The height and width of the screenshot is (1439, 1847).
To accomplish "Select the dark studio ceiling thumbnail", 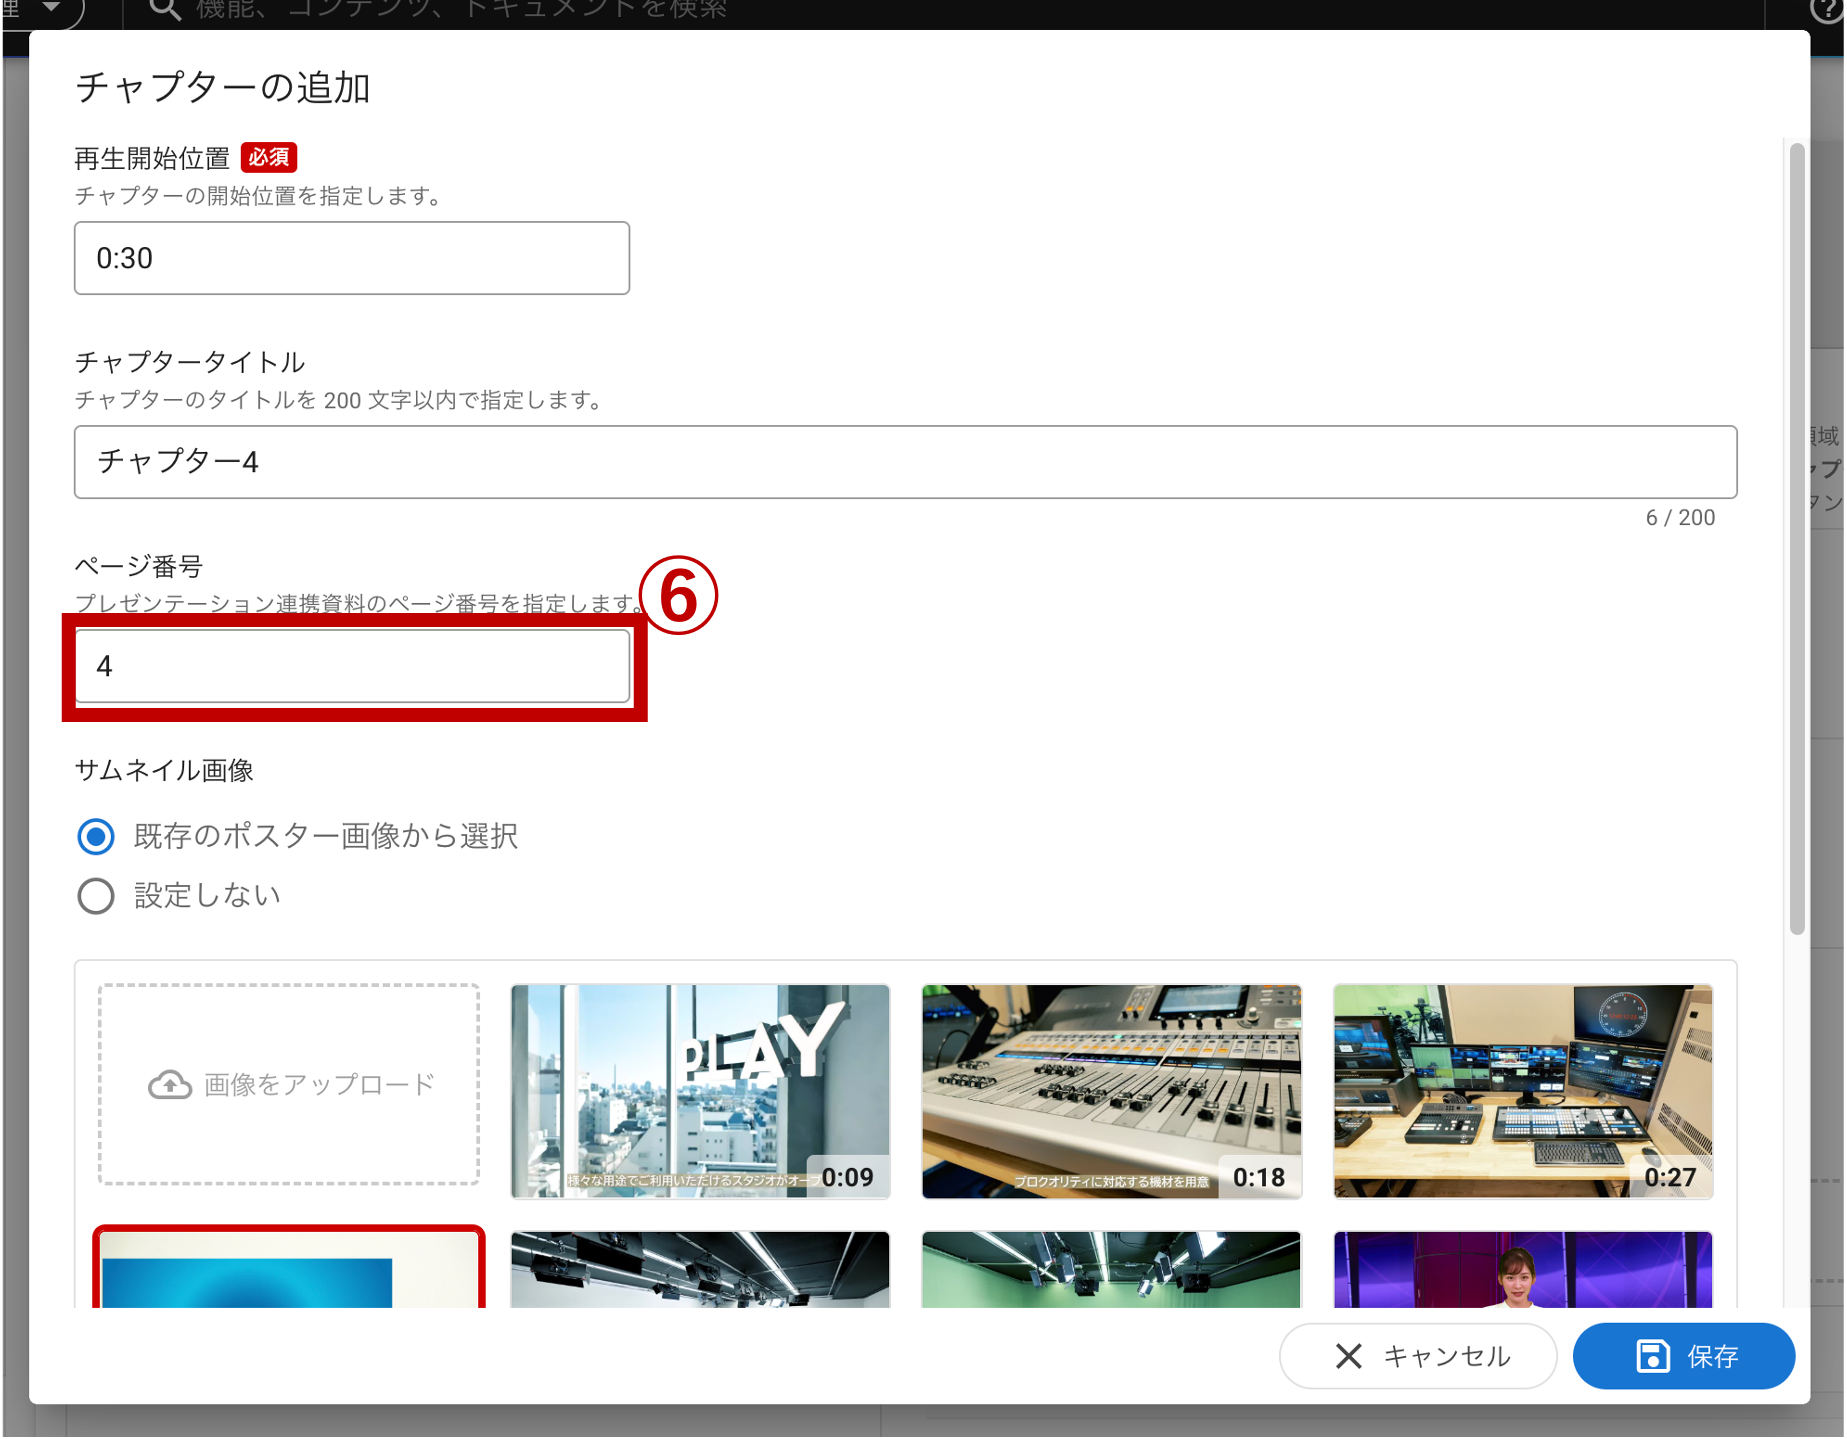I will click(x=700, y=1270).
